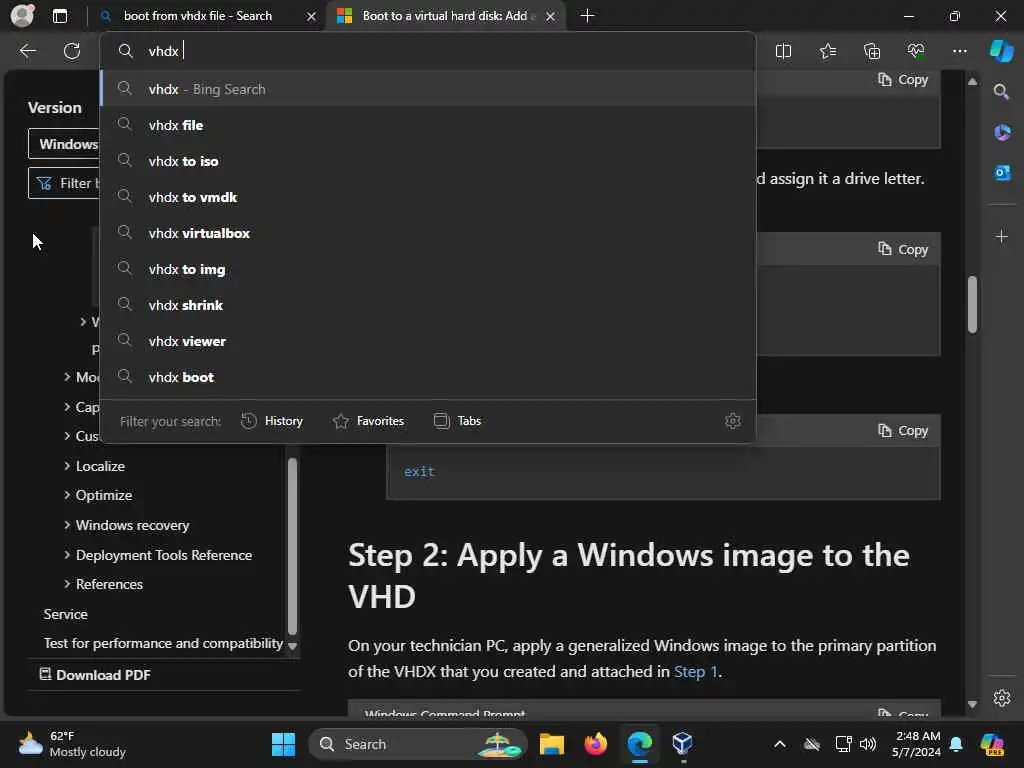Close the boot from vhdx file tab
Screen dimensions: 1024x768
click(x=312, y=16)
